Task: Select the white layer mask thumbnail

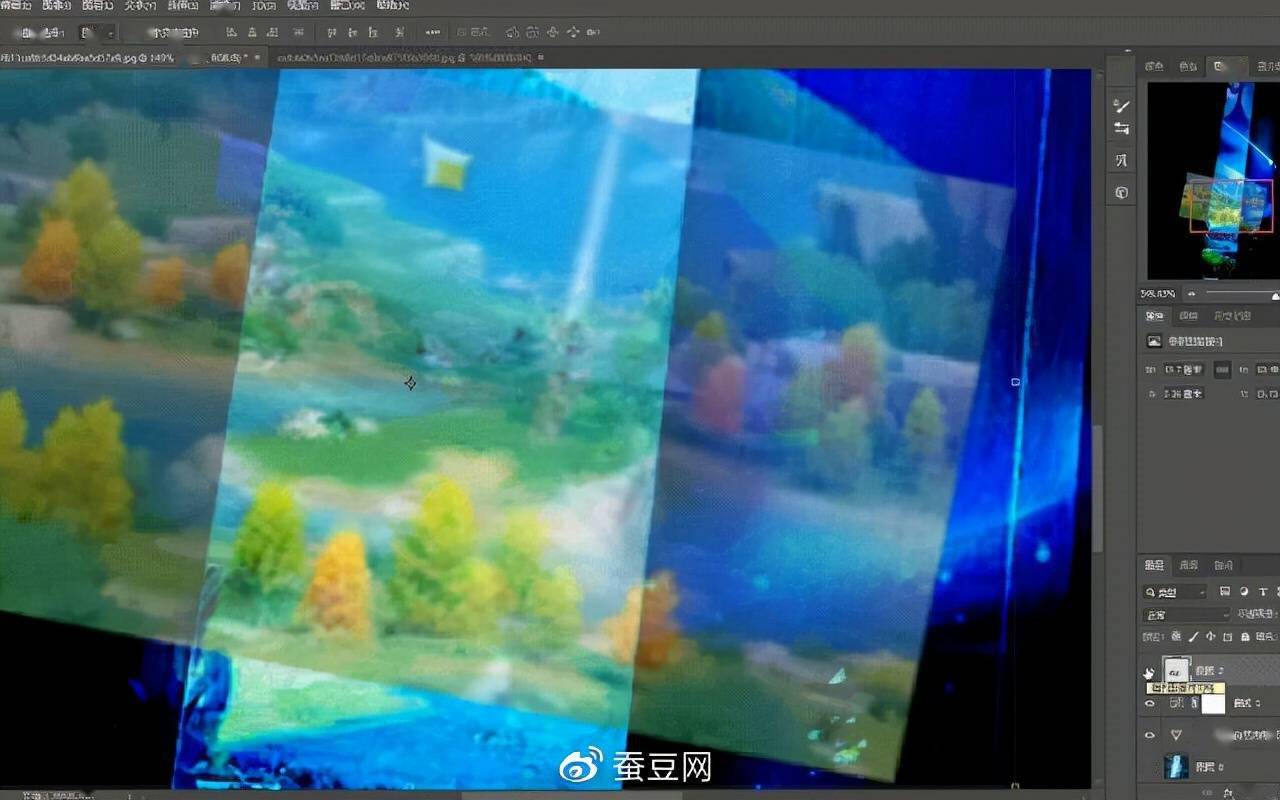Action: tap(1212, 704)
